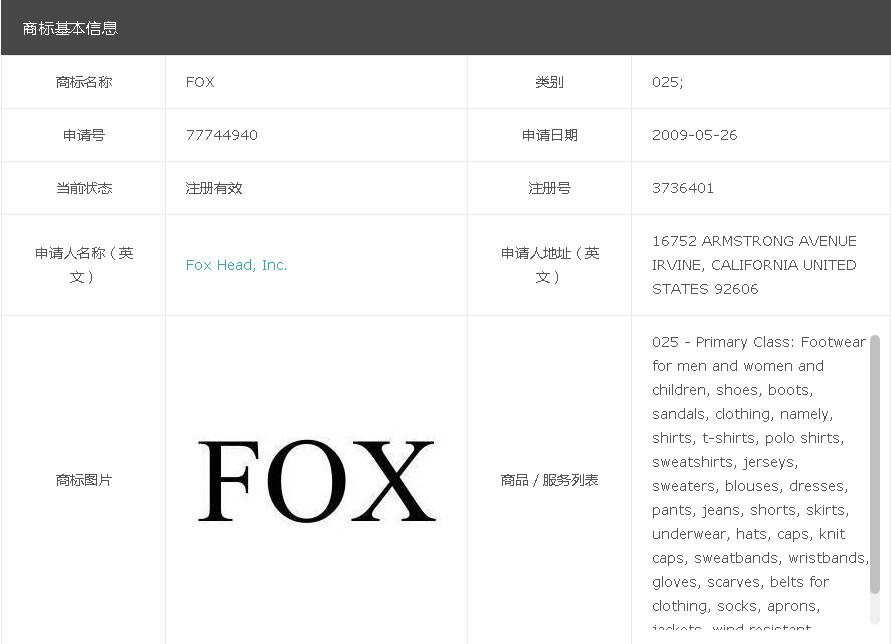Viewport: 891px width, 644px height.
Task: Click the 申请人地址（英文） label
Action: 549,265
